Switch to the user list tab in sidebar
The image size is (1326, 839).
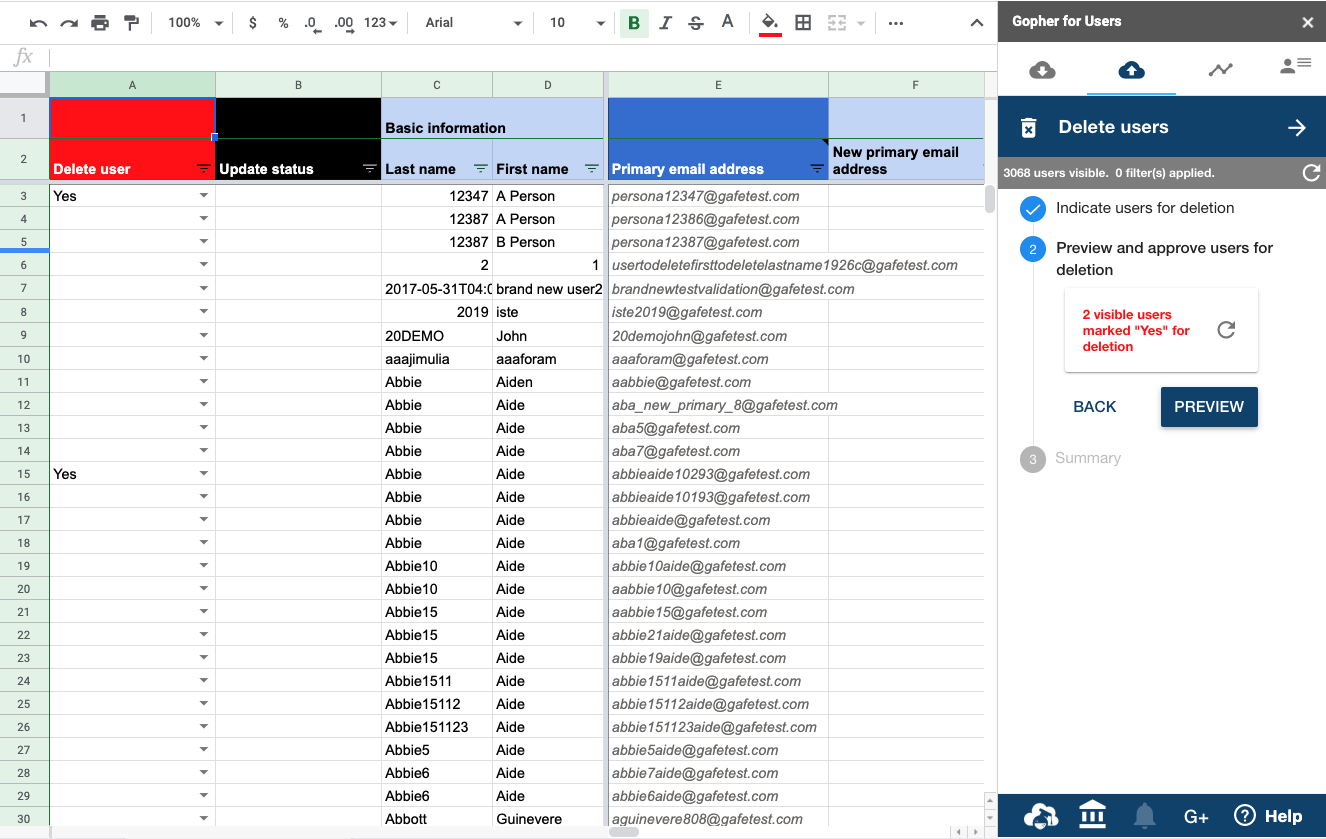click(1295, 67)
